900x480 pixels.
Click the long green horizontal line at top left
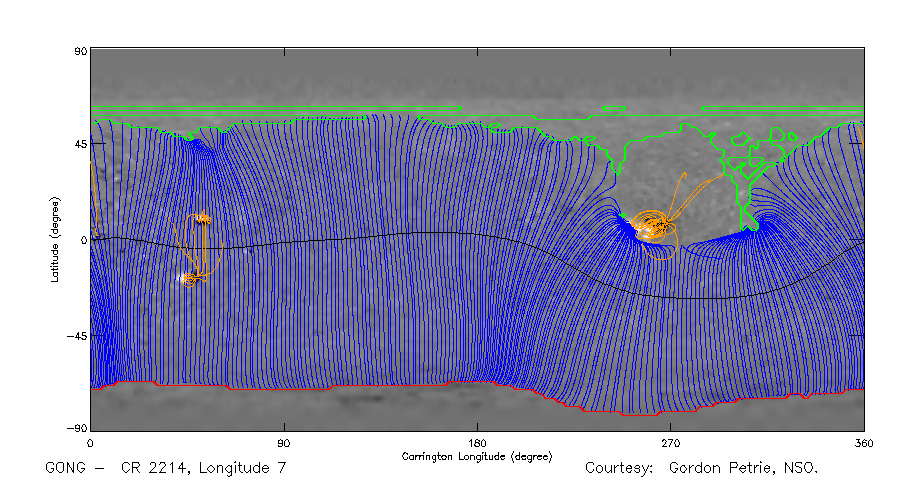point(275,108)
